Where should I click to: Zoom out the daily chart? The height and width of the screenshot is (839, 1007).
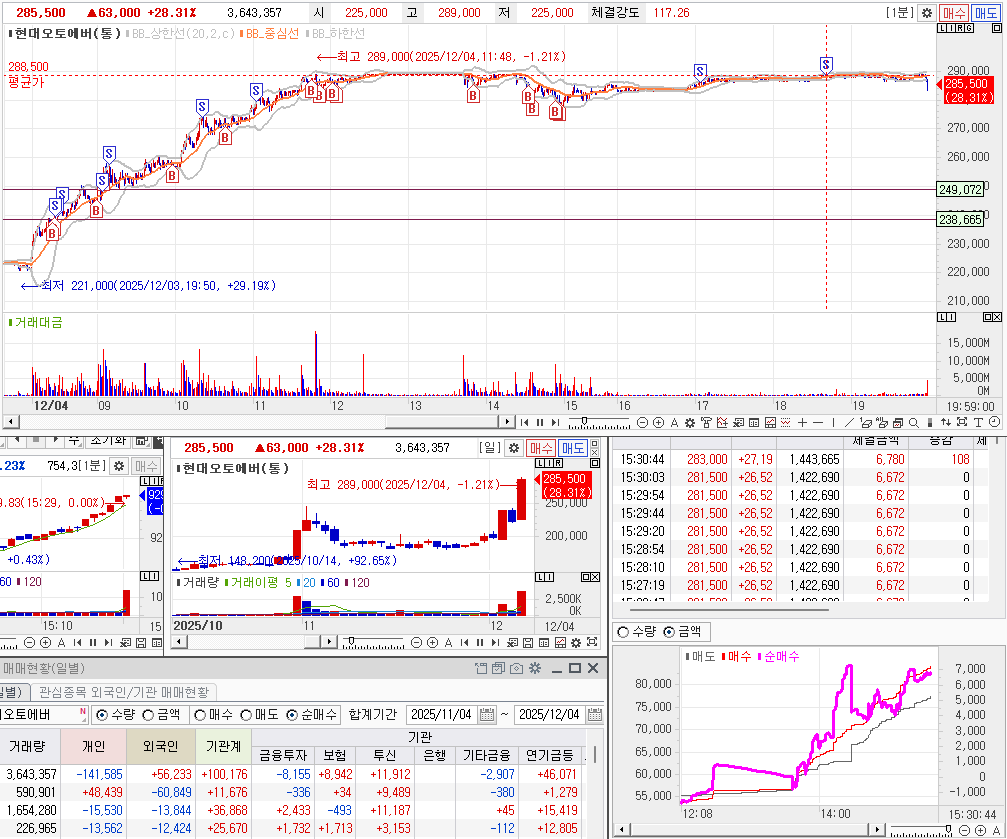[x=416, y=642]
